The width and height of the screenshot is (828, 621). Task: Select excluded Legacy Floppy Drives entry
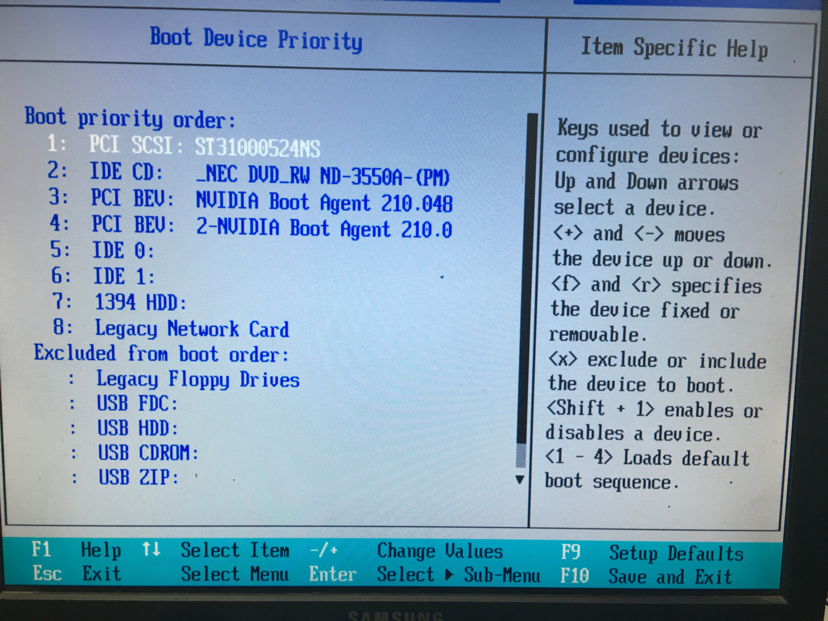pyautogui.click(x=184, y=379)
